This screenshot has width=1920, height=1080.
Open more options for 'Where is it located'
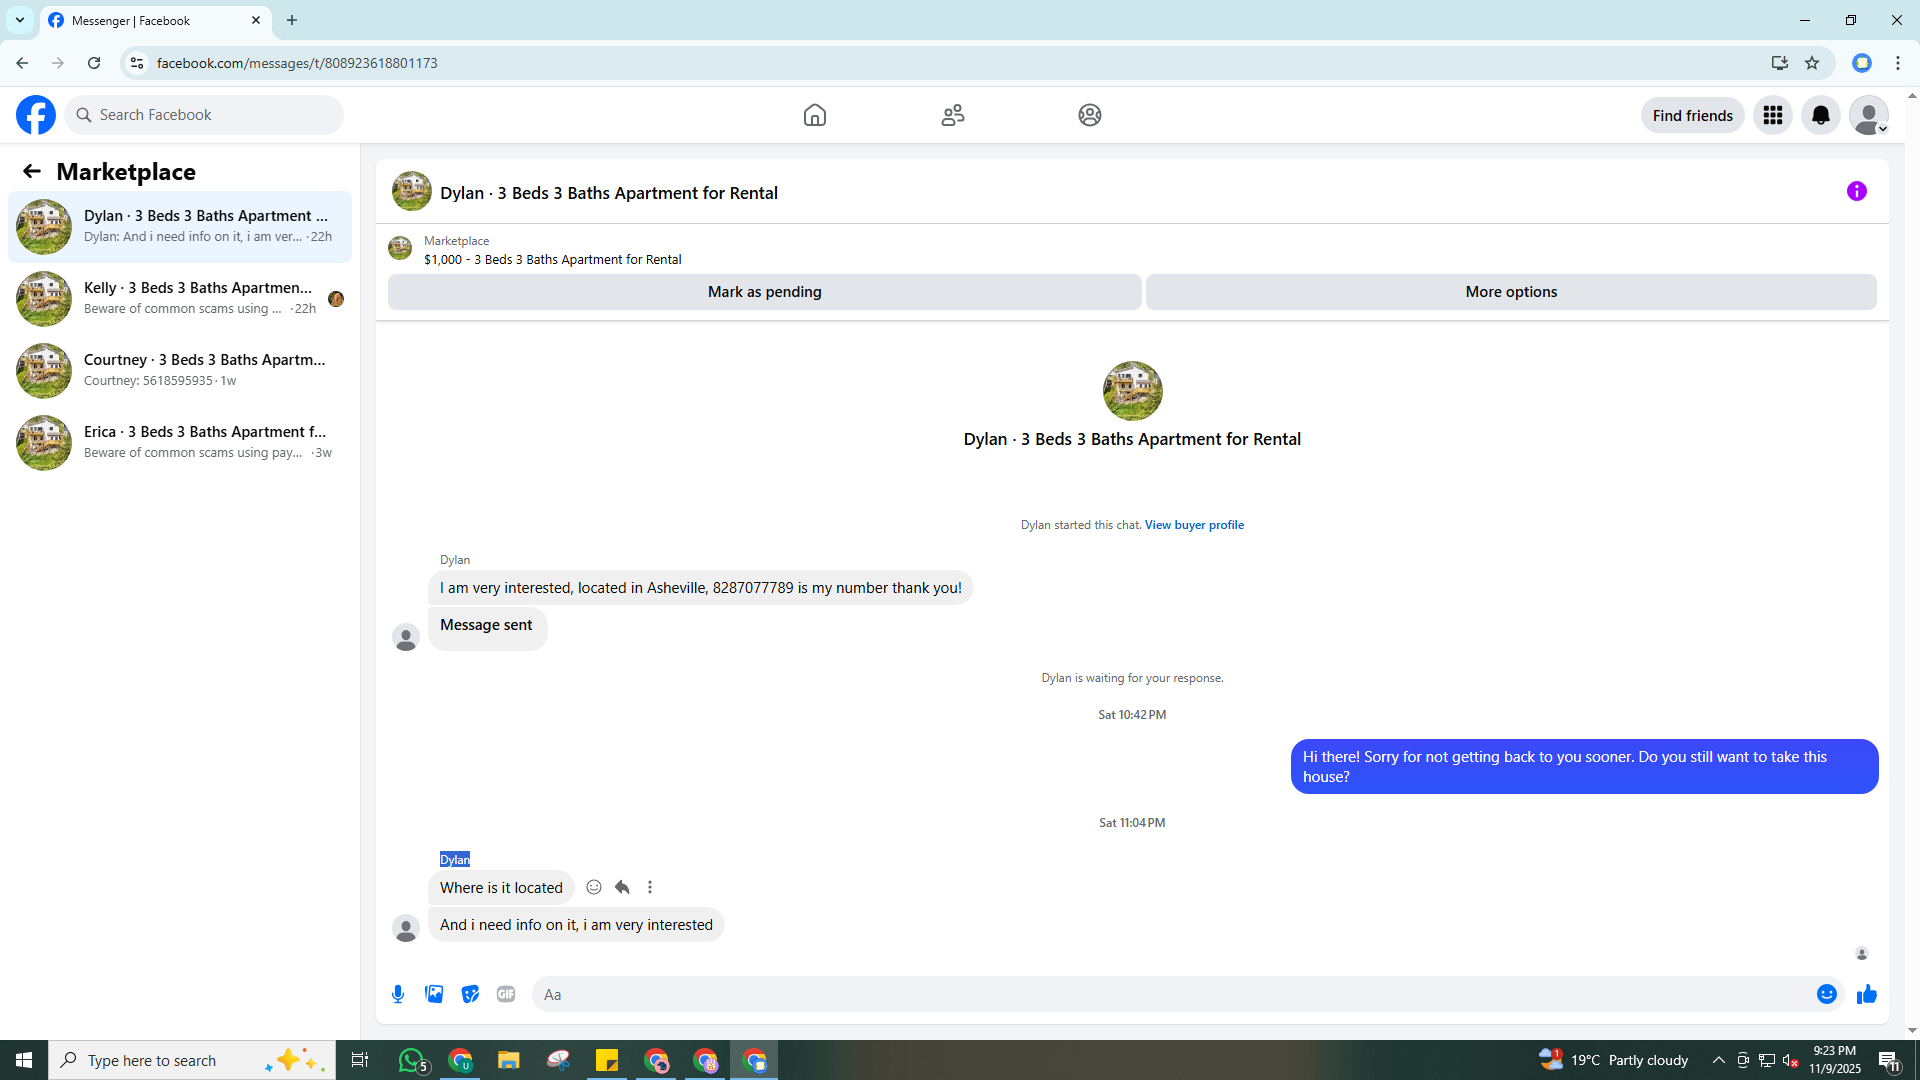(650, 887)
